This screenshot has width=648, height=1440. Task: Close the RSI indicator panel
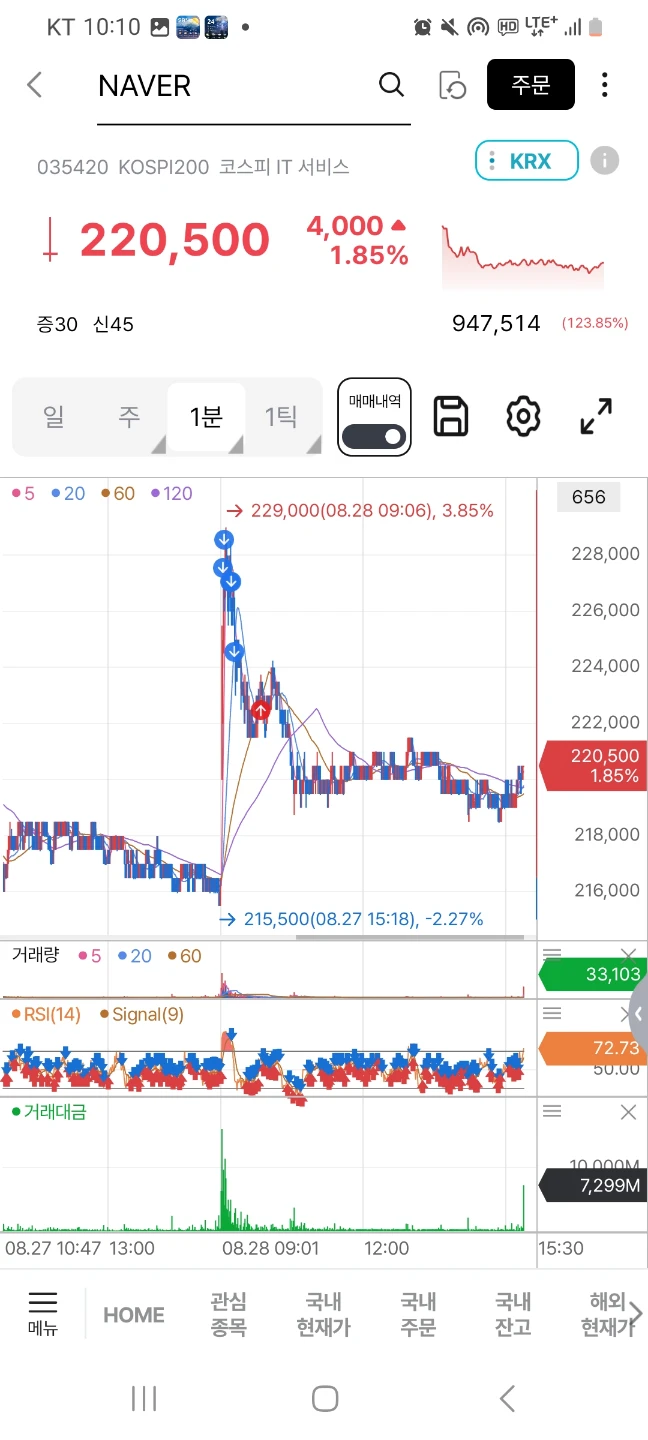628,1014
